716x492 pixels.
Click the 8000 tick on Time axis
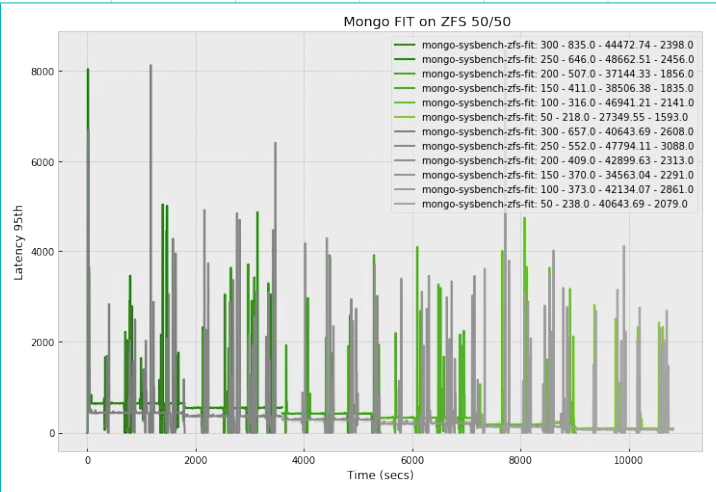tap(521, 460)
